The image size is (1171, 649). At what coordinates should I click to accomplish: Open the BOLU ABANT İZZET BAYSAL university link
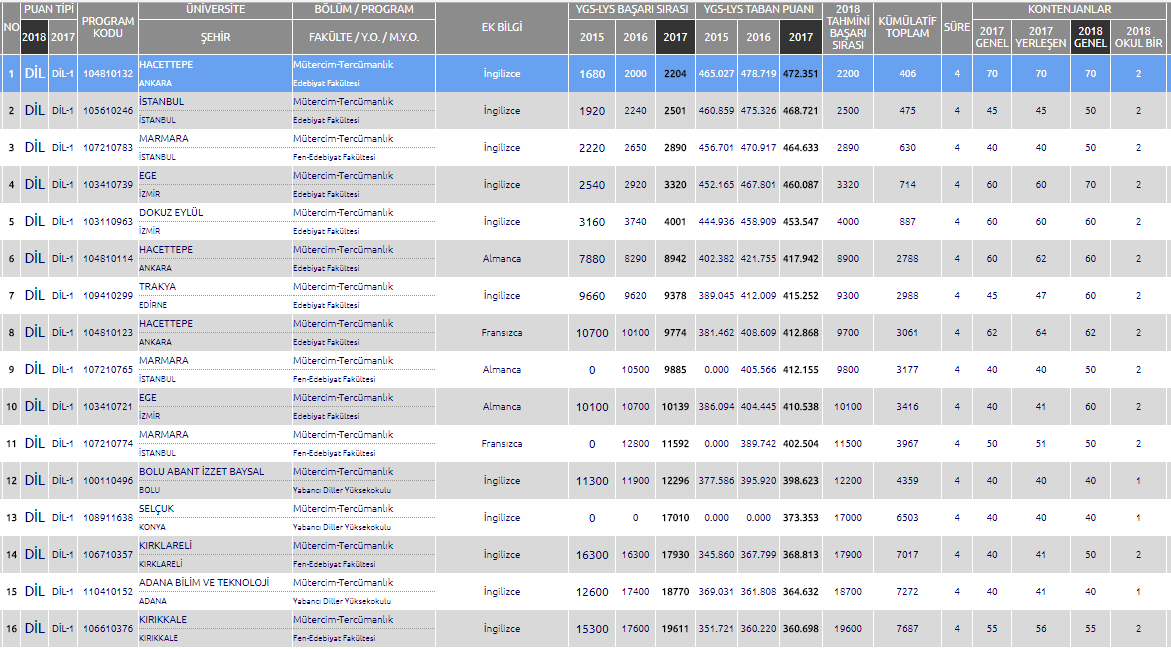(201, 472)
